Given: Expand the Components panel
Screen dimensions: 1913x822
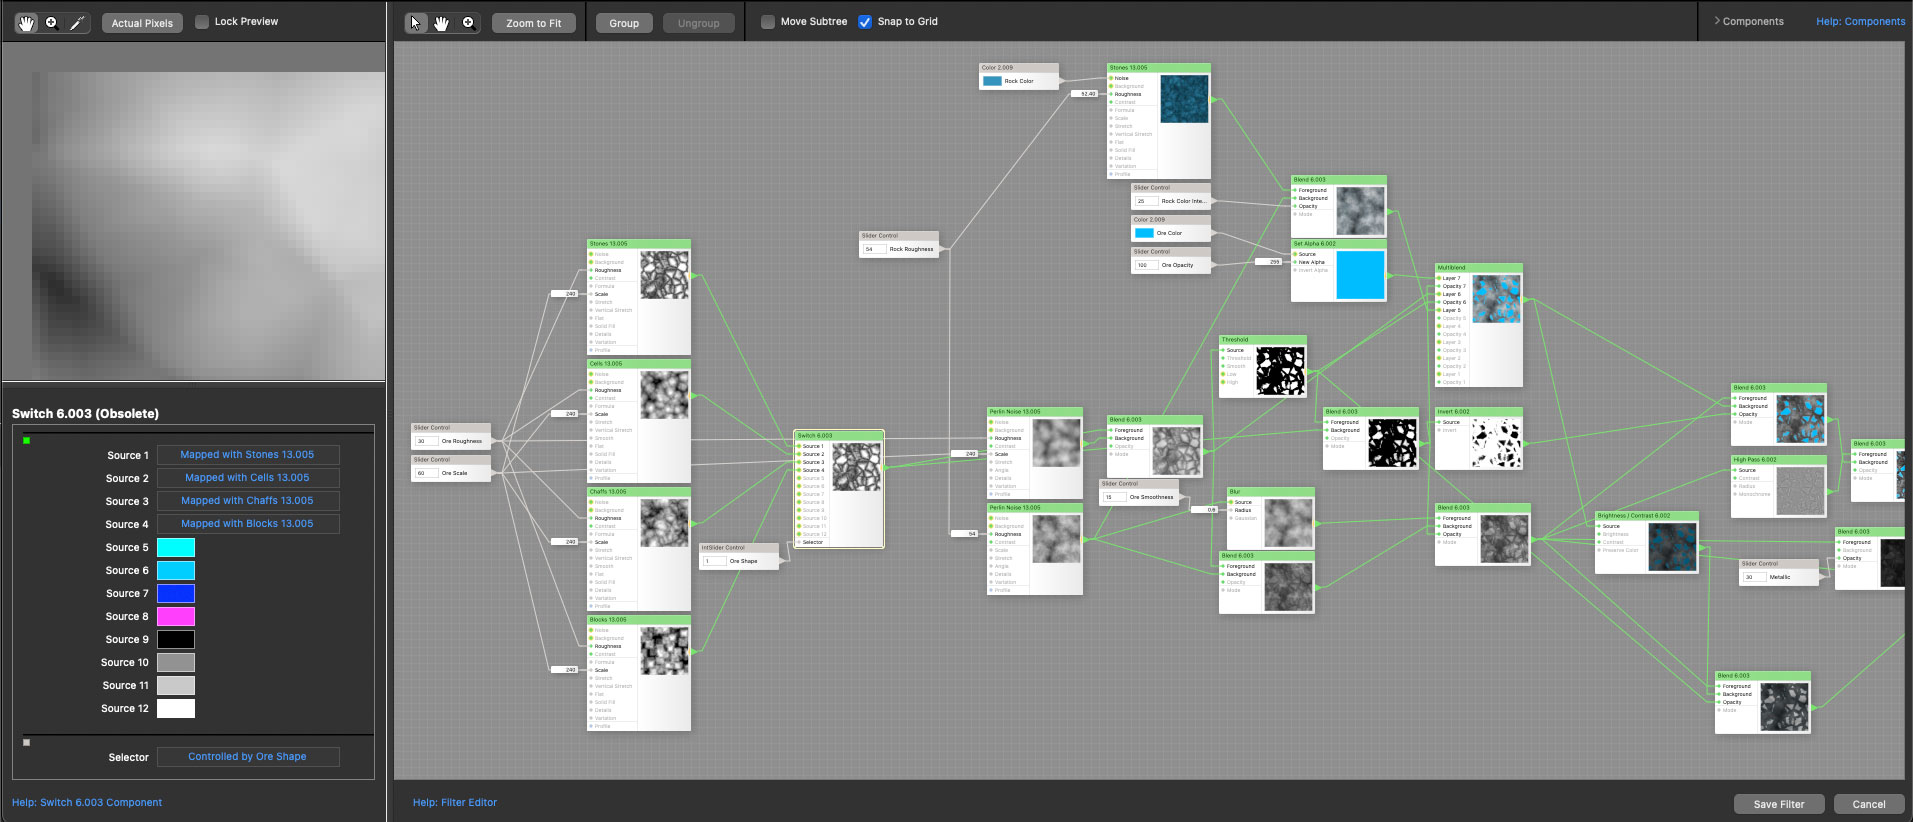Looking at the screenshot, I should tap(1749, 21).
